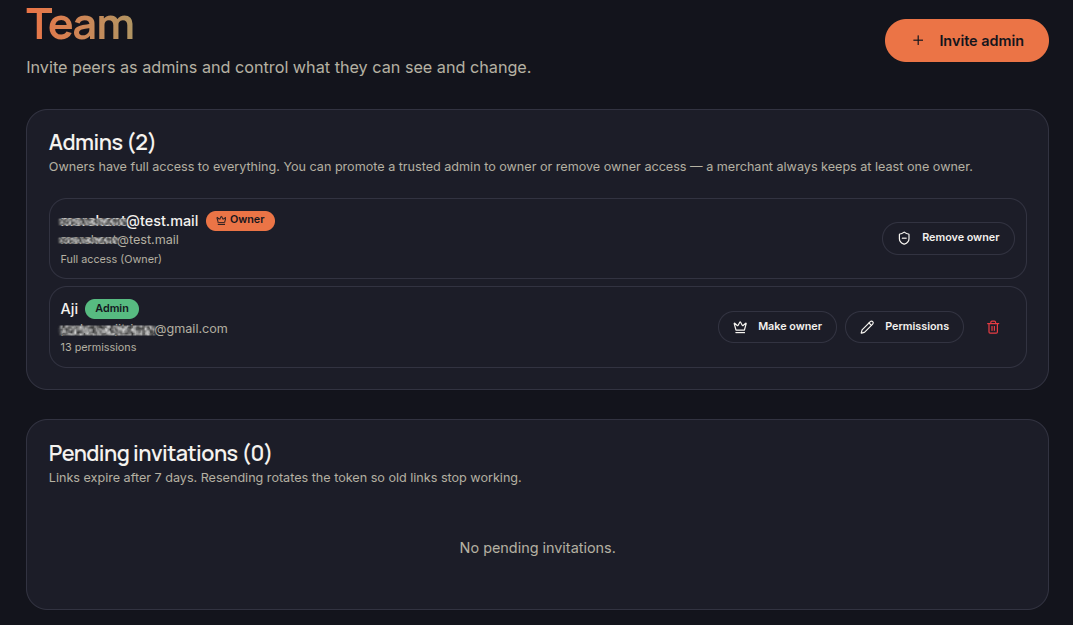Screen dimensions: 1073x625
Task: Click the Pending invitations (0) heading
Action: point(160,453)
